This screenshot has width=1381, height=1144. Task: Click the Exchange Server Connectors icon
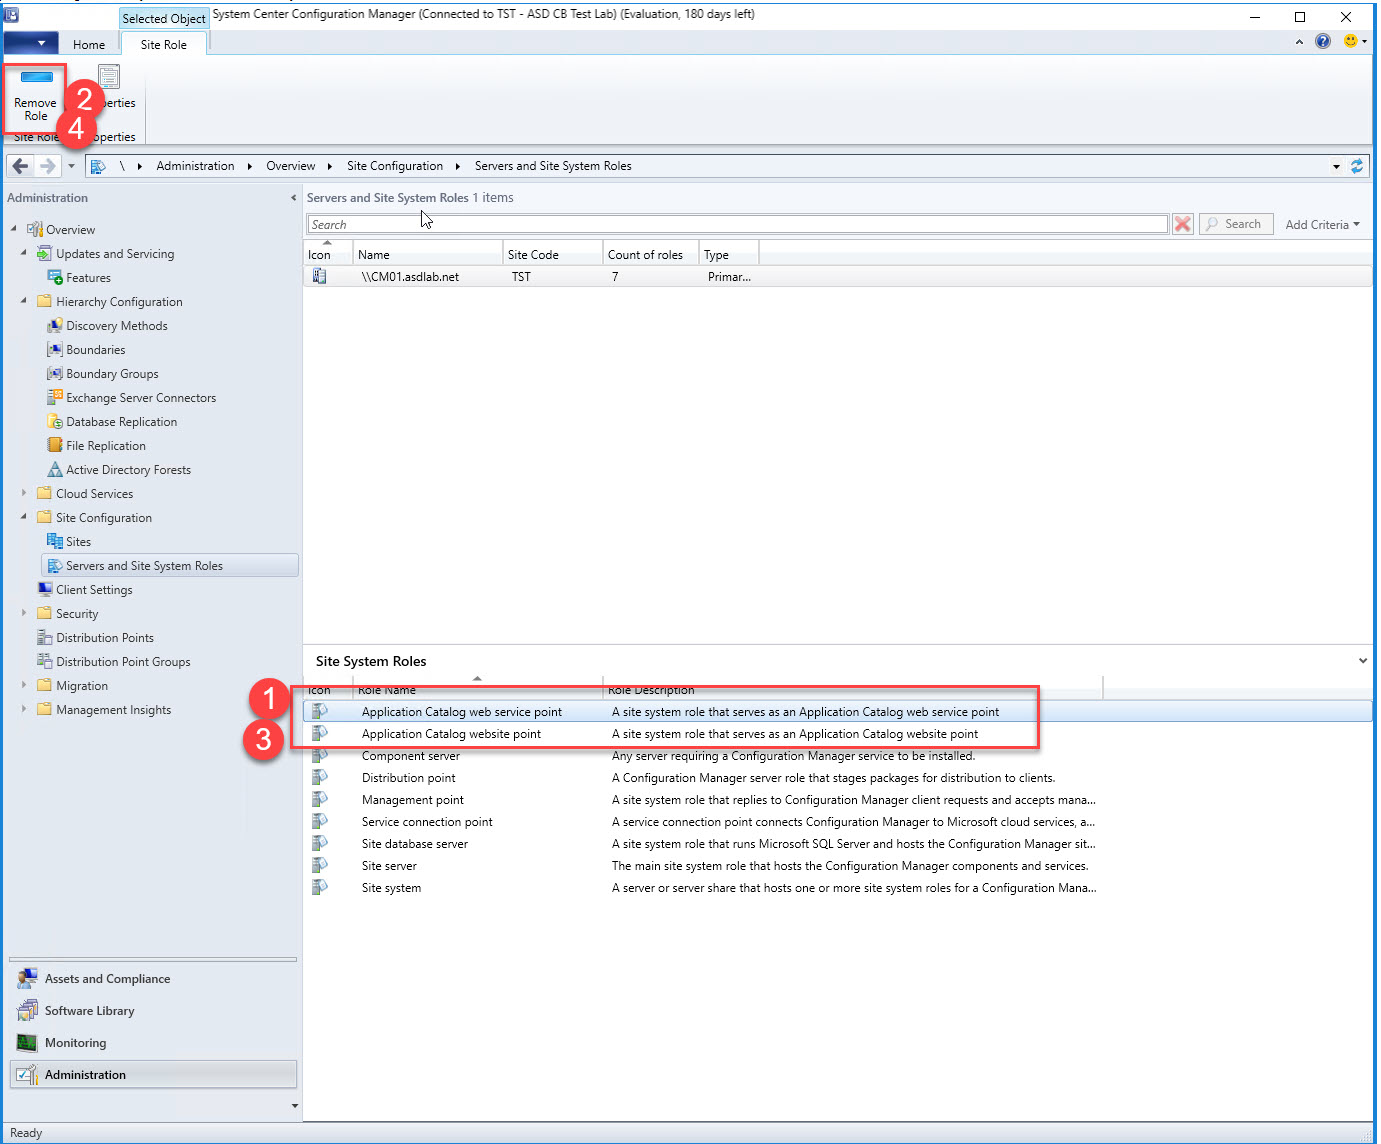tap(55, 397)
